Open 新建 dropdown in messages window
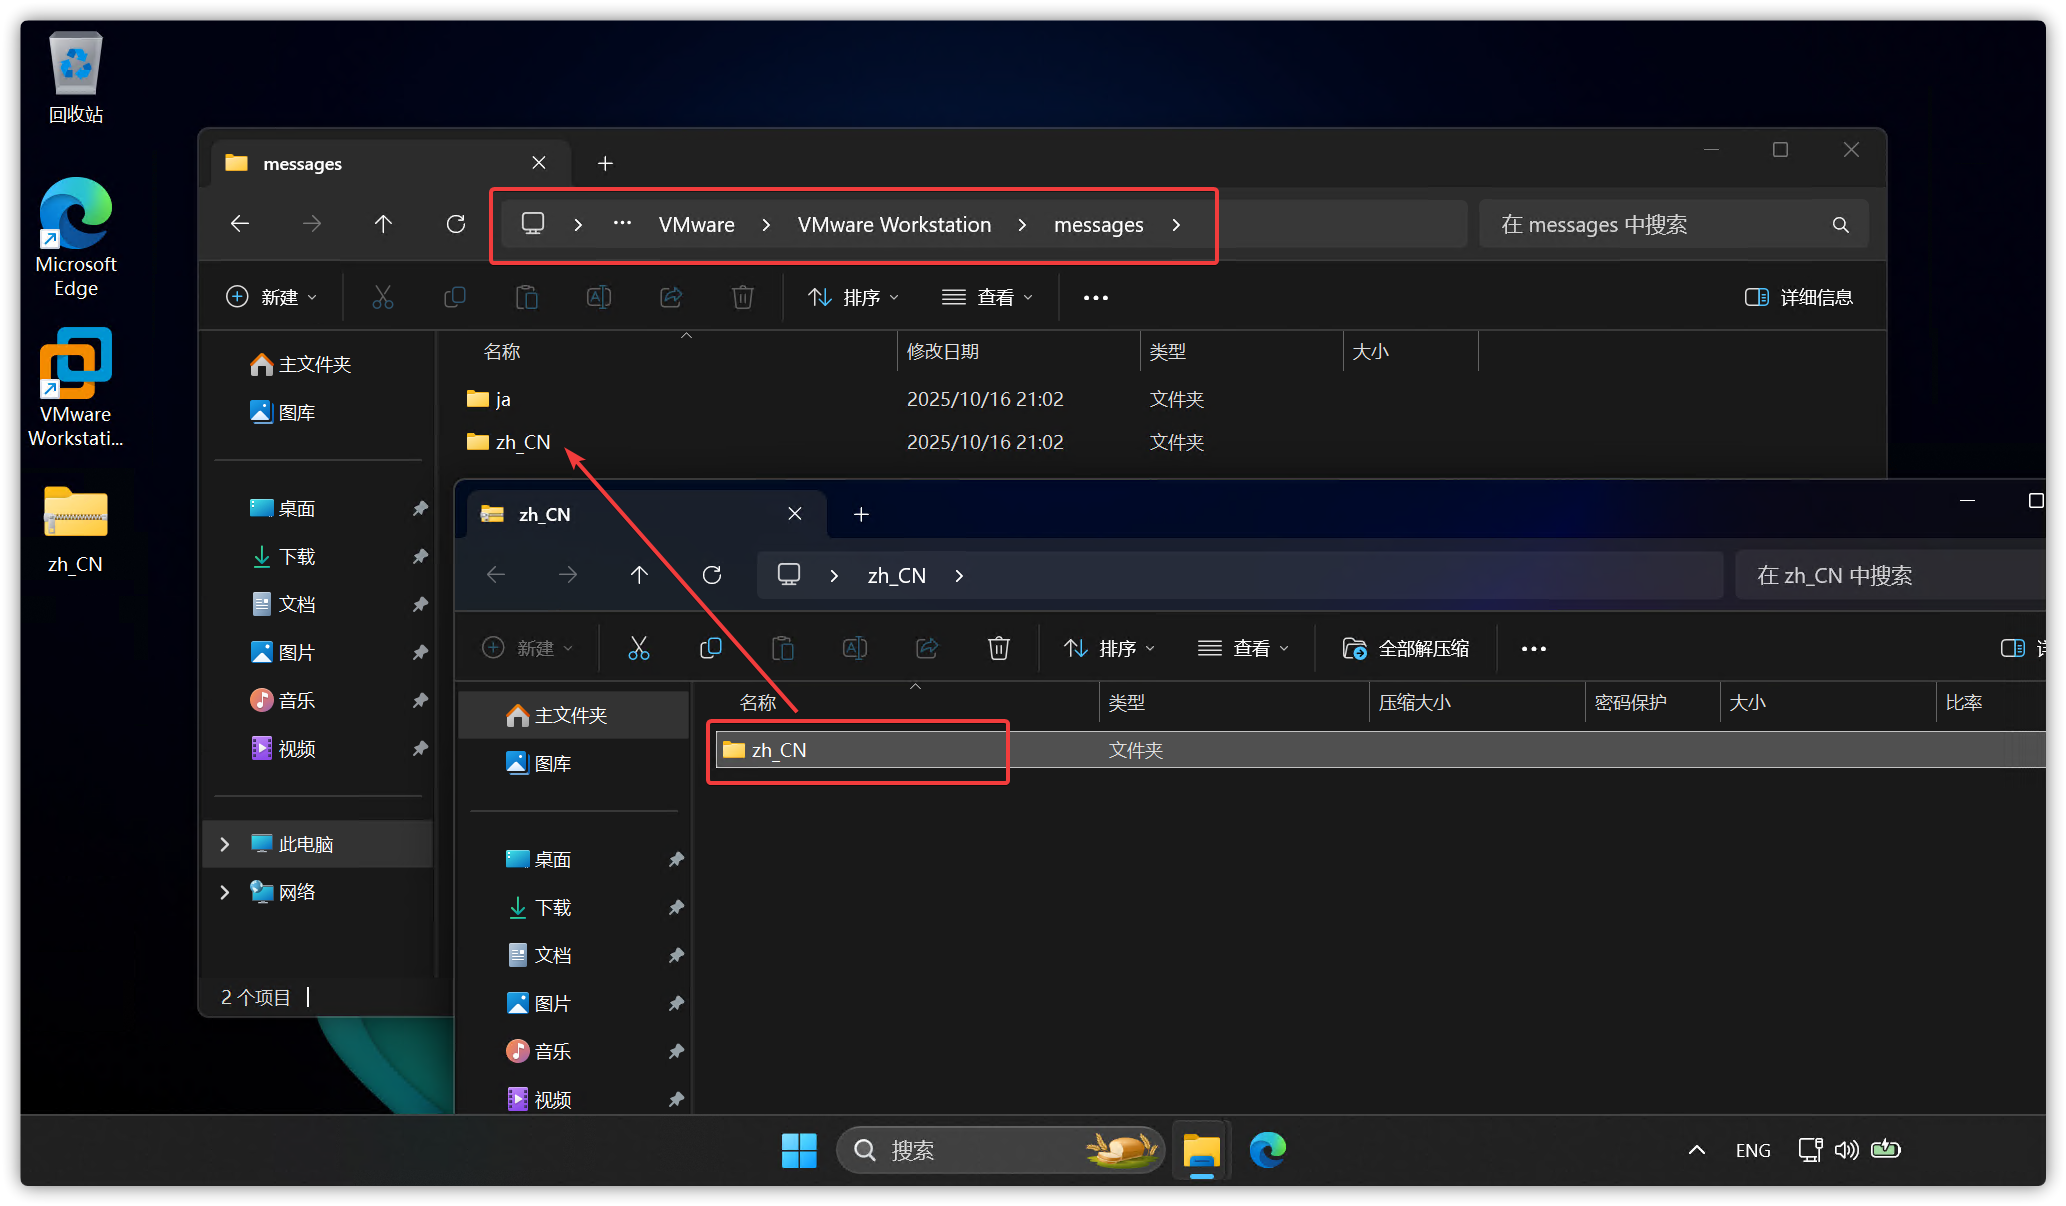2066x1206 pixels. click(x=272, y=297)
